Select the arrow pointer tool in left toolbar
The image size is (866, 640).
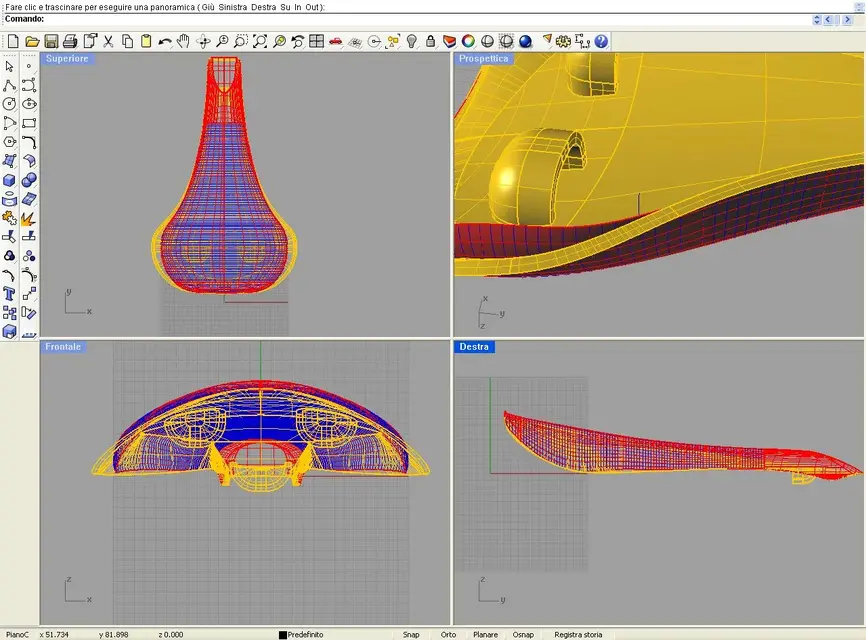point(9,66)
